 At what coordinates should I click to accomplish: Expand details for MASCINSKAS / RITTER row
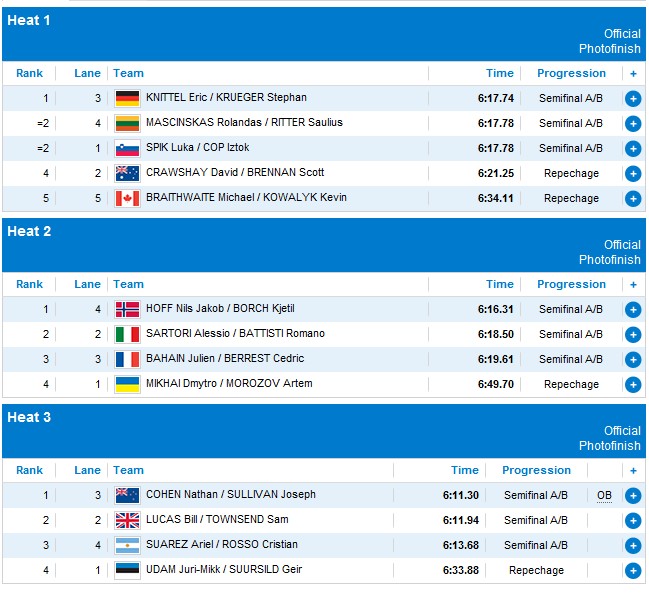[632, 123]
